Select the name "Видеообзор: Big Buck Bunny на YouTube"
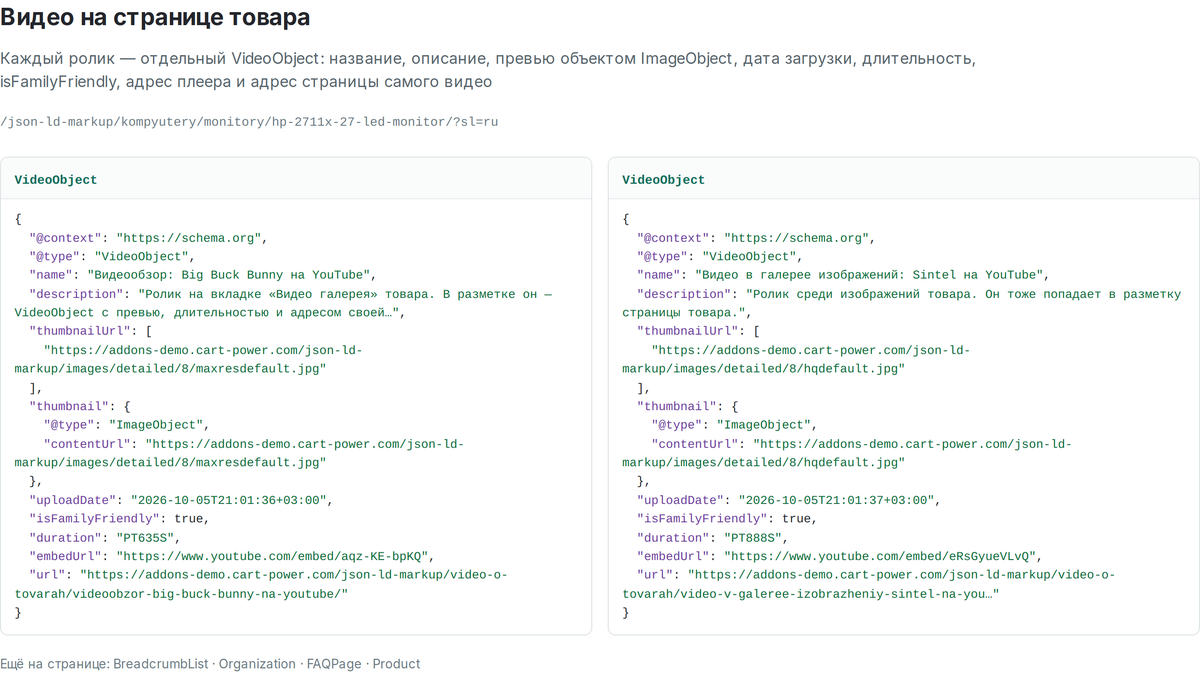The width and height of the screenshot is (1200, 680). tap(230, 275)
